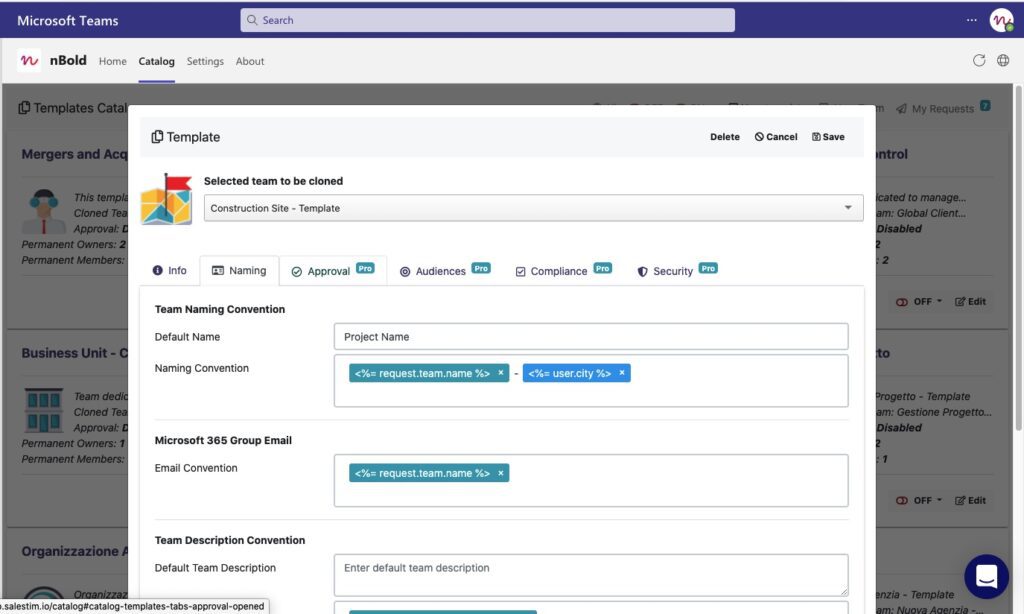Remove user.city tag from Naming Convention
The width and height of the screenshot is (1024, 614).
[x=622, y=373]
